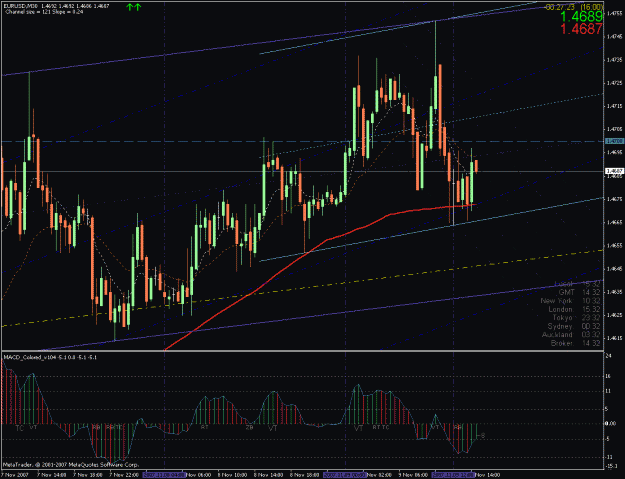Click the MACD_Colored_v104 indicator label
This screenshot has width=625, height=479.
(x=50, y=357)
